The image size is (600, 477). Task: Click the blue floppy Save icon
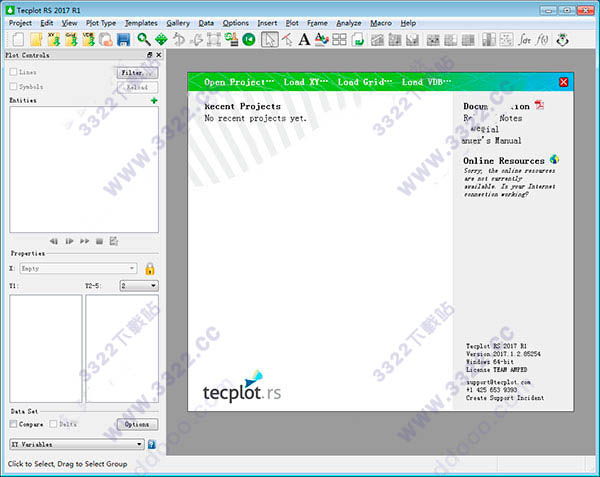pyautogui.click(x=124, y=40)
